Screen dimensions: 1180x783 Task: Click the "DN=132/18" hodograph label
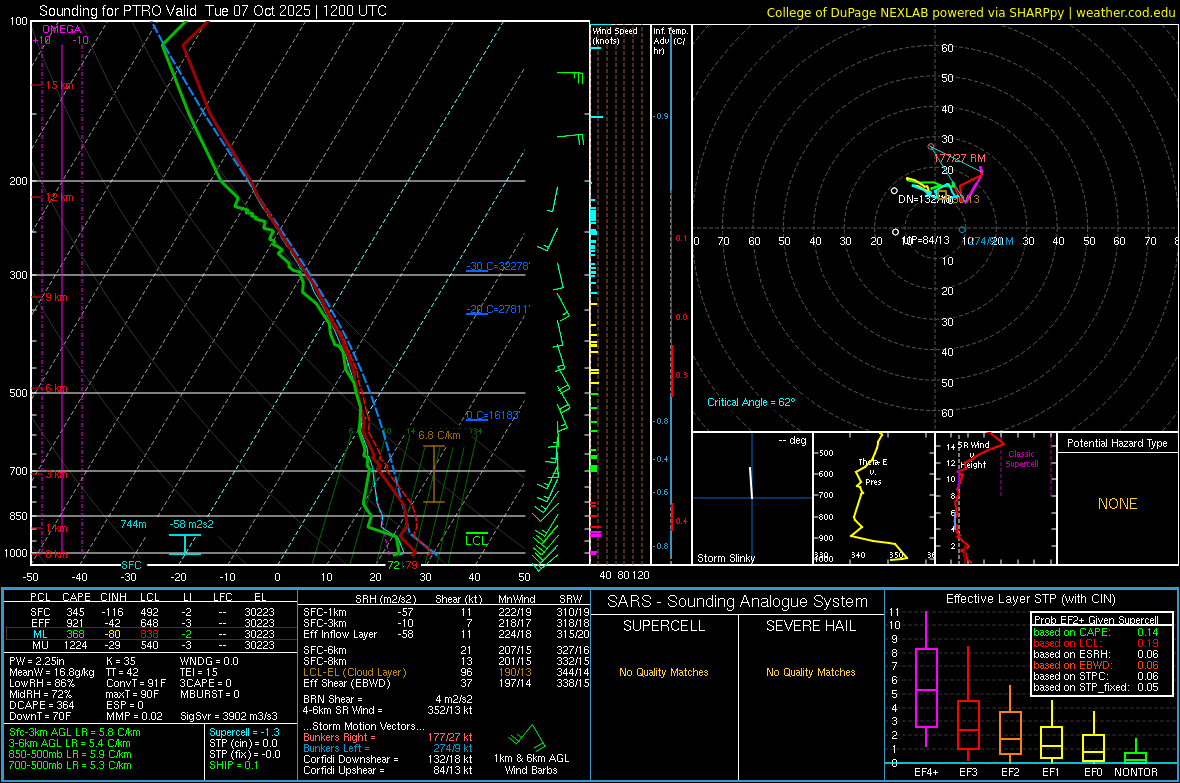924,200
